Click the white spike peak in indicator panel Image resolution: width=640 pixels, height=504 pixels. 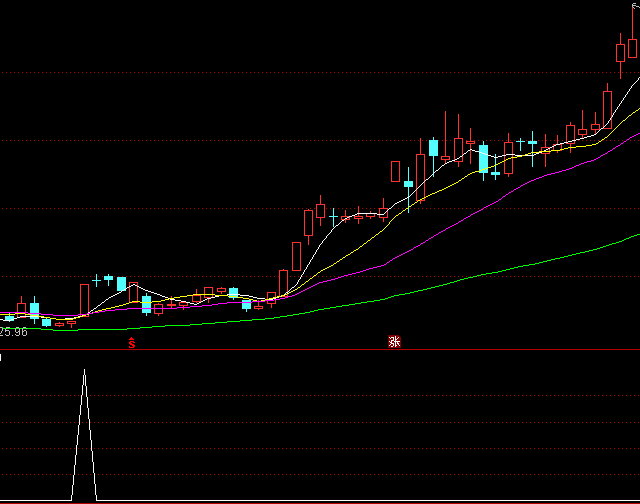point(84,371)
